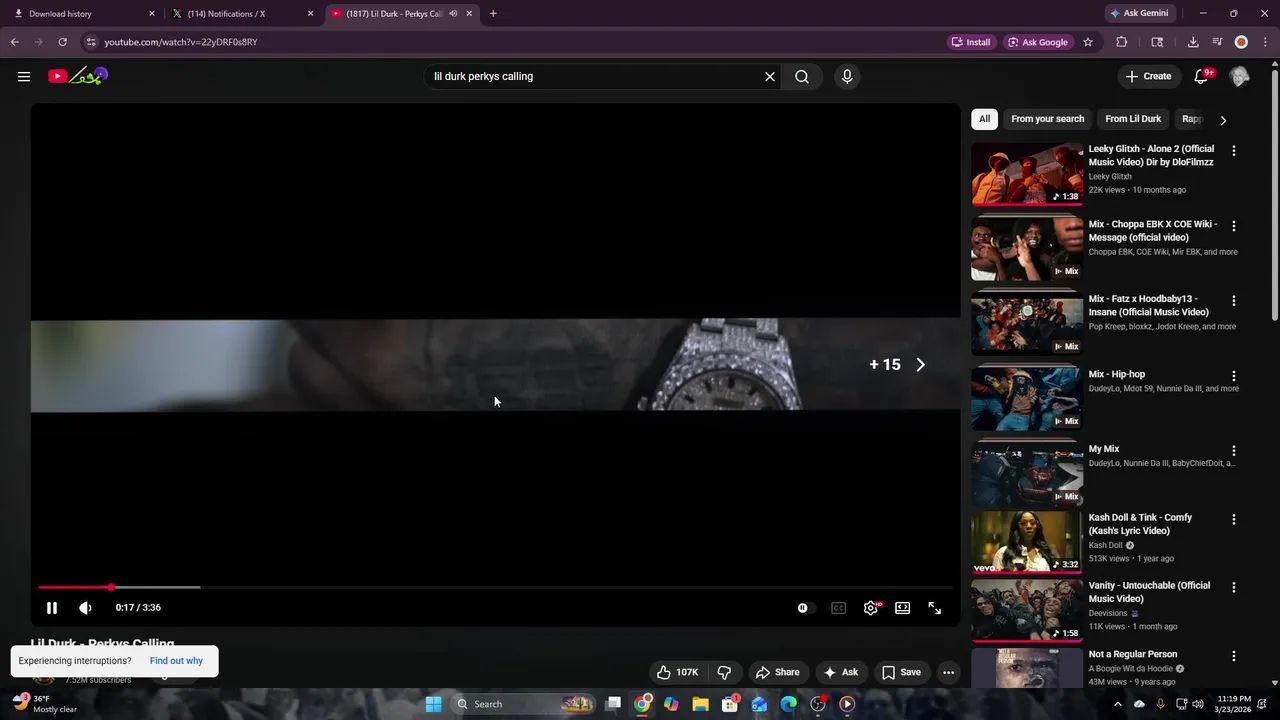Image resolution: width=1280 pixels, height=720 pixels.
Task: Open player settings gear
Action: 871,607
